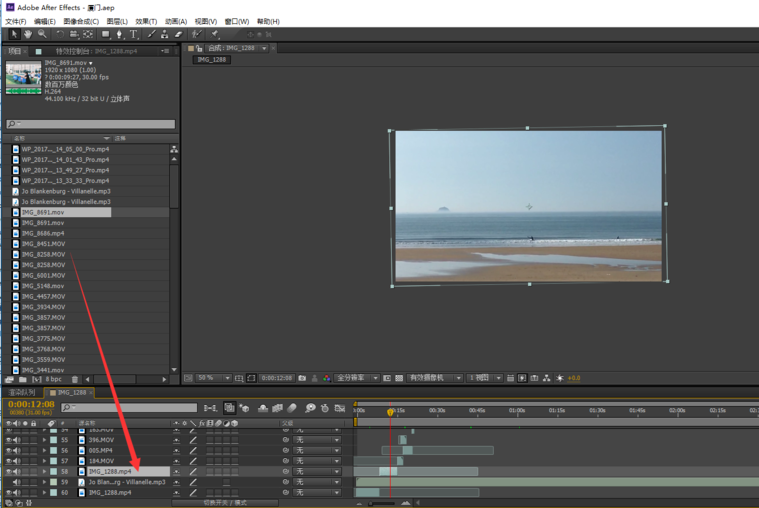Expand layer 57 184.MOV properties
This screenshot has height=508, width=759.
tap(44, 461)
